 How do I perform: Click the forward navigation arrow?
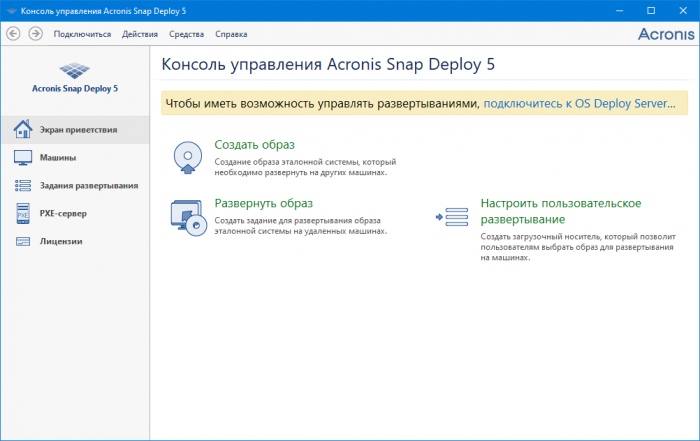36,33
